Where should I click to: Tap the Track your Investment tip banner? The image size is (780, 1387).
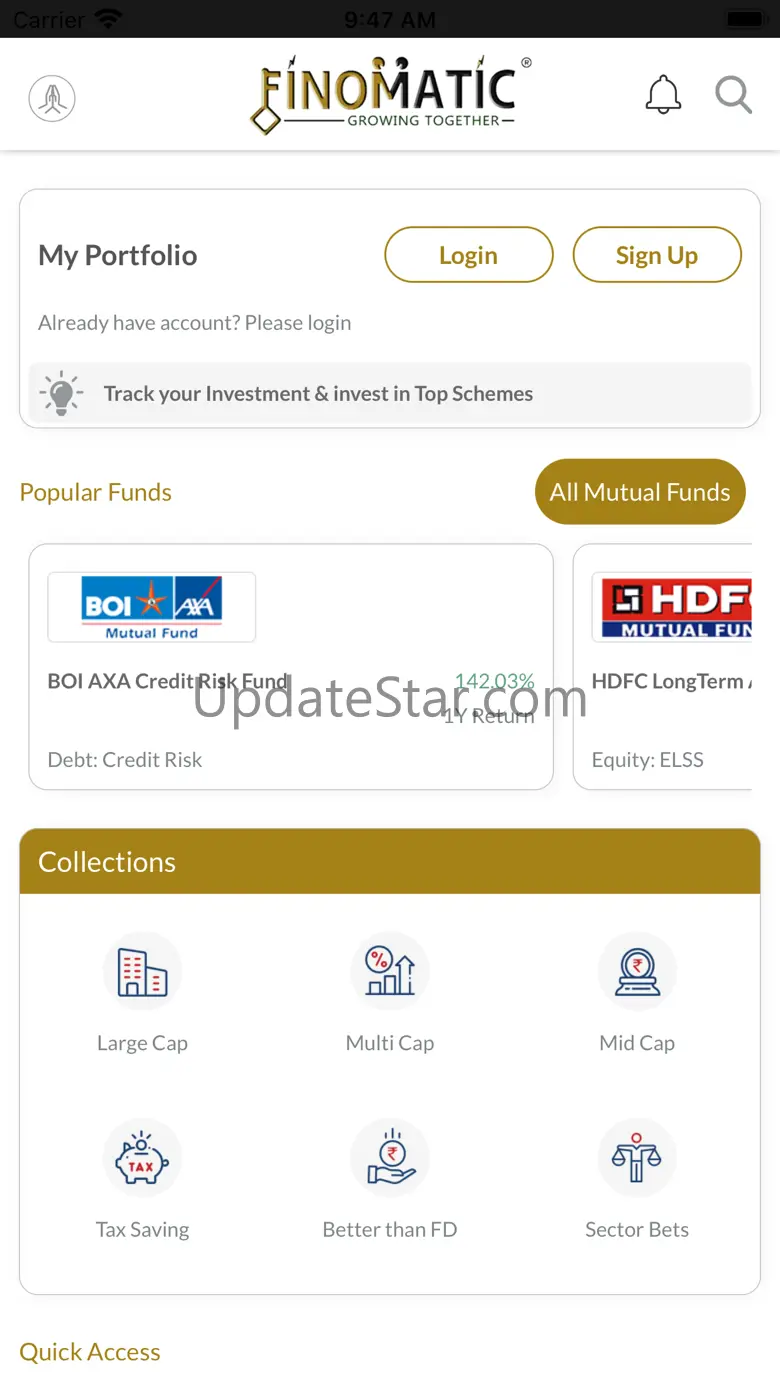(390, 393)
